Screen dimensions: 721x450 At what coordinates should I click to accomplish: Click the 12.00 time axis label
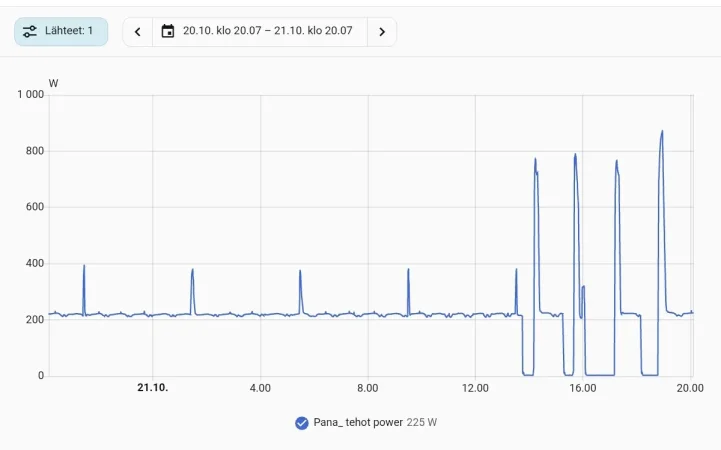point(475,388)
